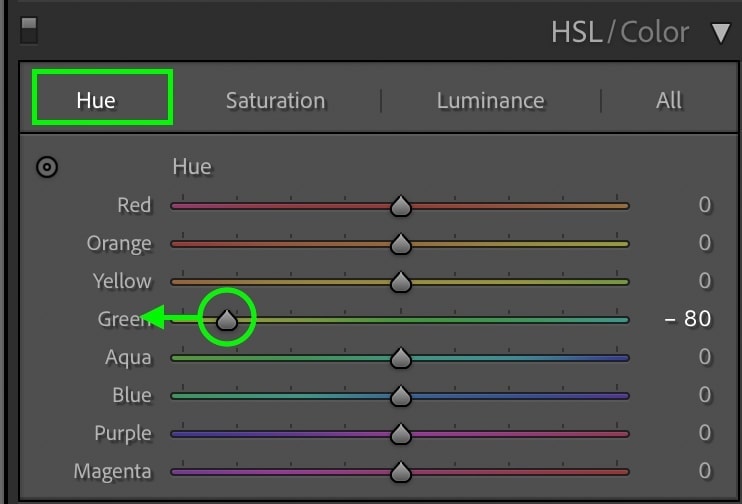Select Color mode in panel header
Viewport: 742px width, 504px height.
[654, 32]
